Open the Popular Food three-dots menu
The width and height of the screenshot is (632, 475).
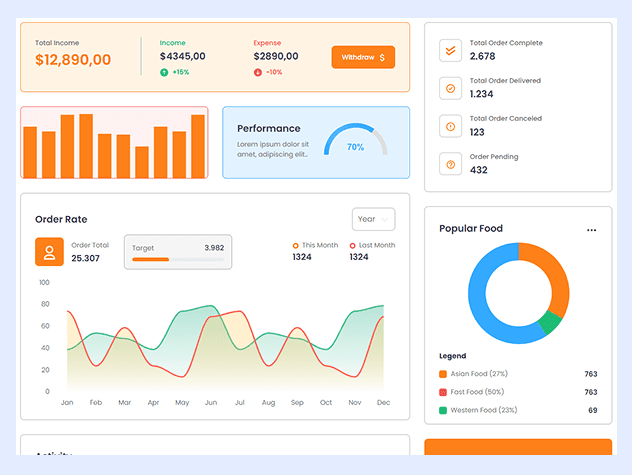pyautogui.click(x=591, y=230)
